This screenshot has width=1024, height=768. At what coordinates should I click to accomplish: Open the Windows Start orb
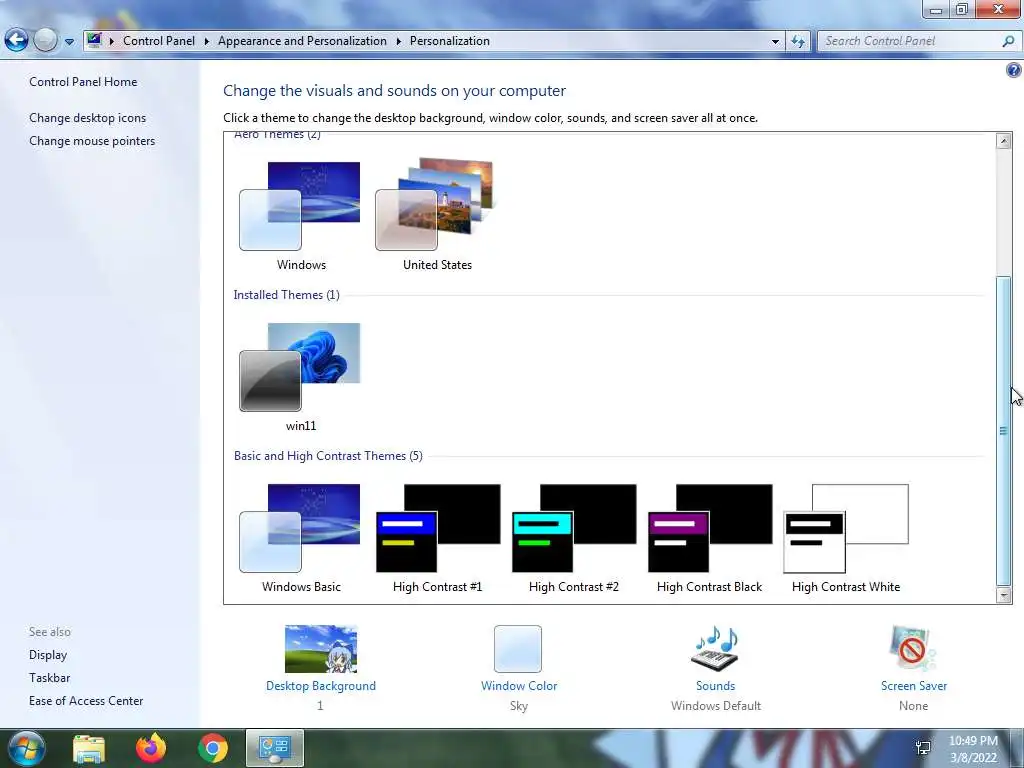(x=25, y=748)
